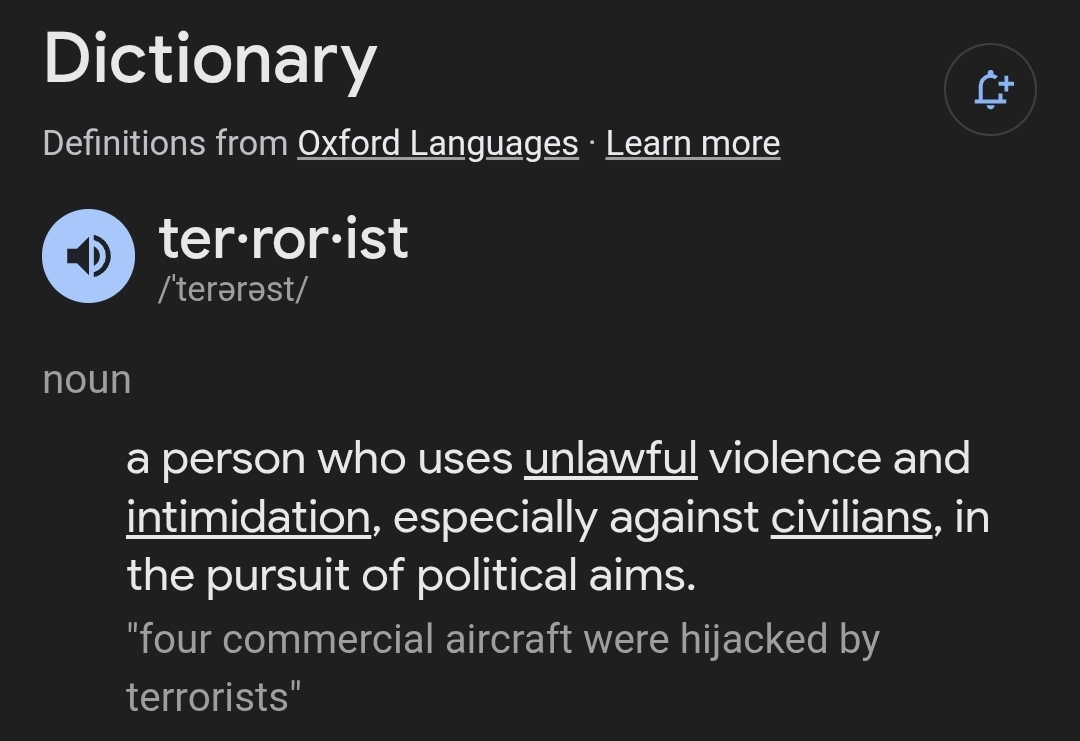Click "especially against" in the definition
1080x741 pixels.
click(577, 517)
